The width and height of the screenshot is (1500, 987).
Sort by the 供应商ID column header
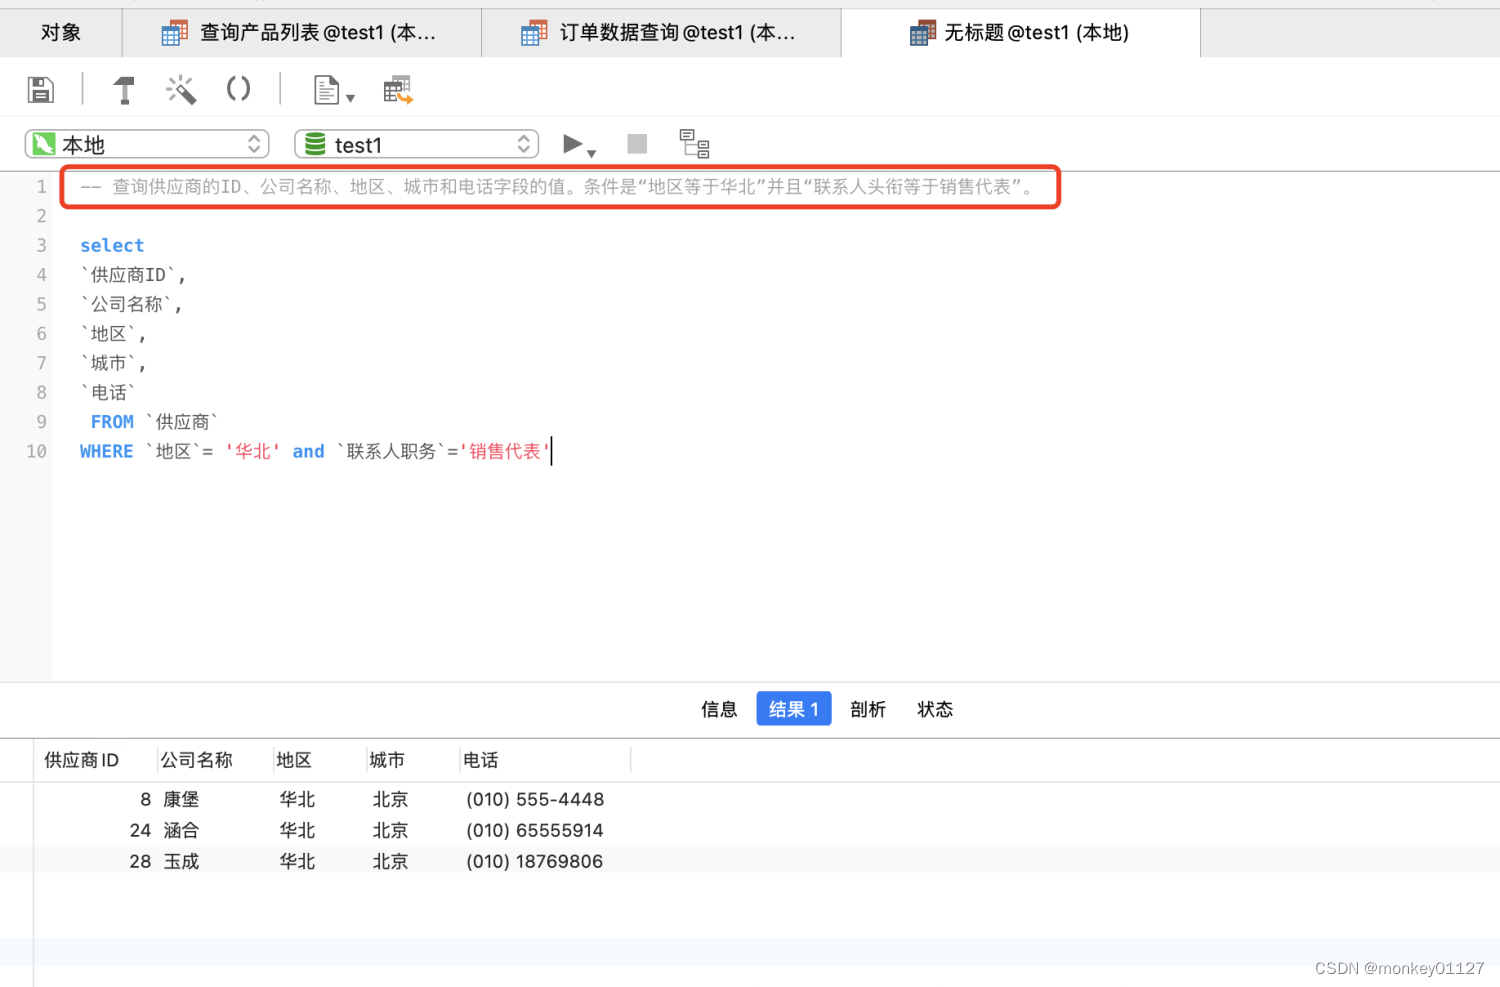[95, 760]
